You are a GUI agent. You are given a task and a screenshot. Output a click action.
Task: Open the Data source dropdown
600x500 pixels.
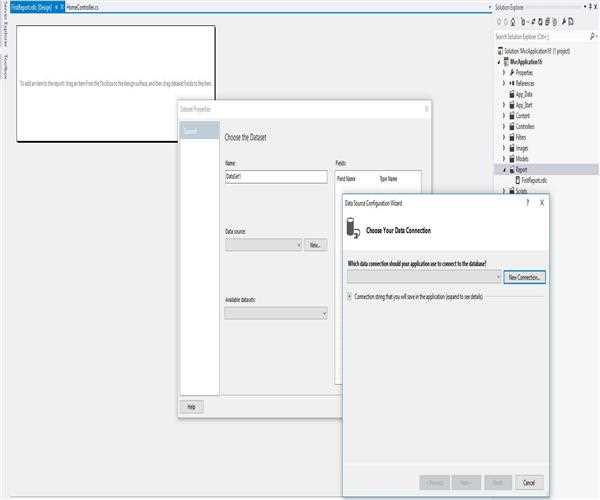click(x=297, y=244)
